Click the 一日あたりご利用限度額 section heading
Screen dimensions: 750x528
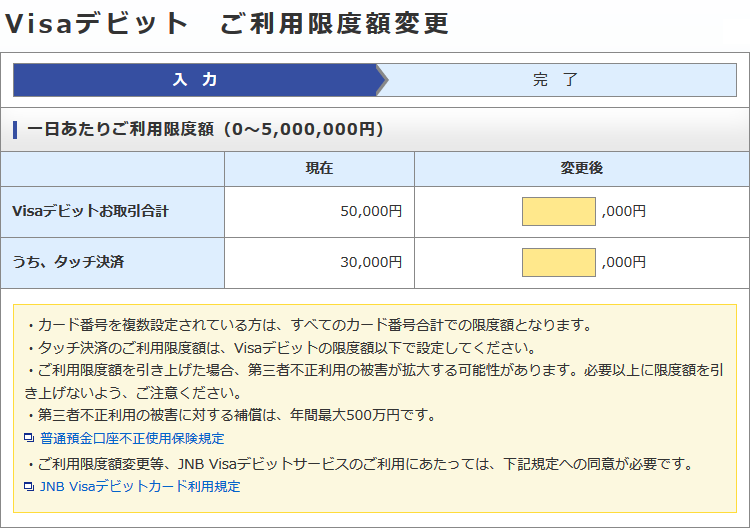[205, 130]
